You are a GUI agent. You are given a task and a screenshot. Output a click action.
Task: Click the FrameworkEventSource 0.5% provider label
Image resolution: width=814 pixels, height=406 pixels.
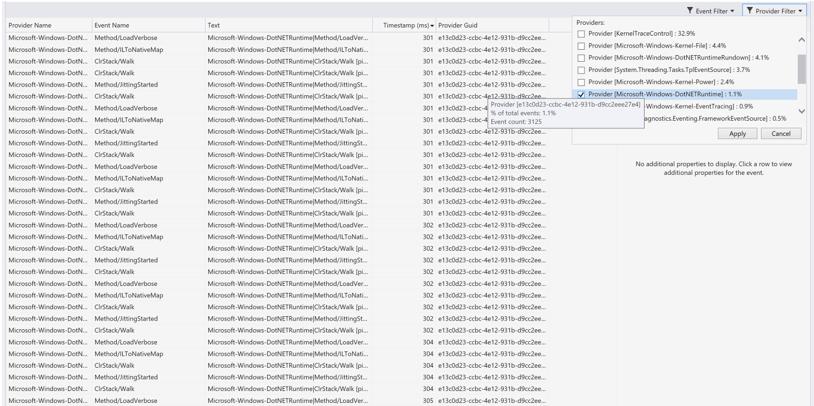715,118
